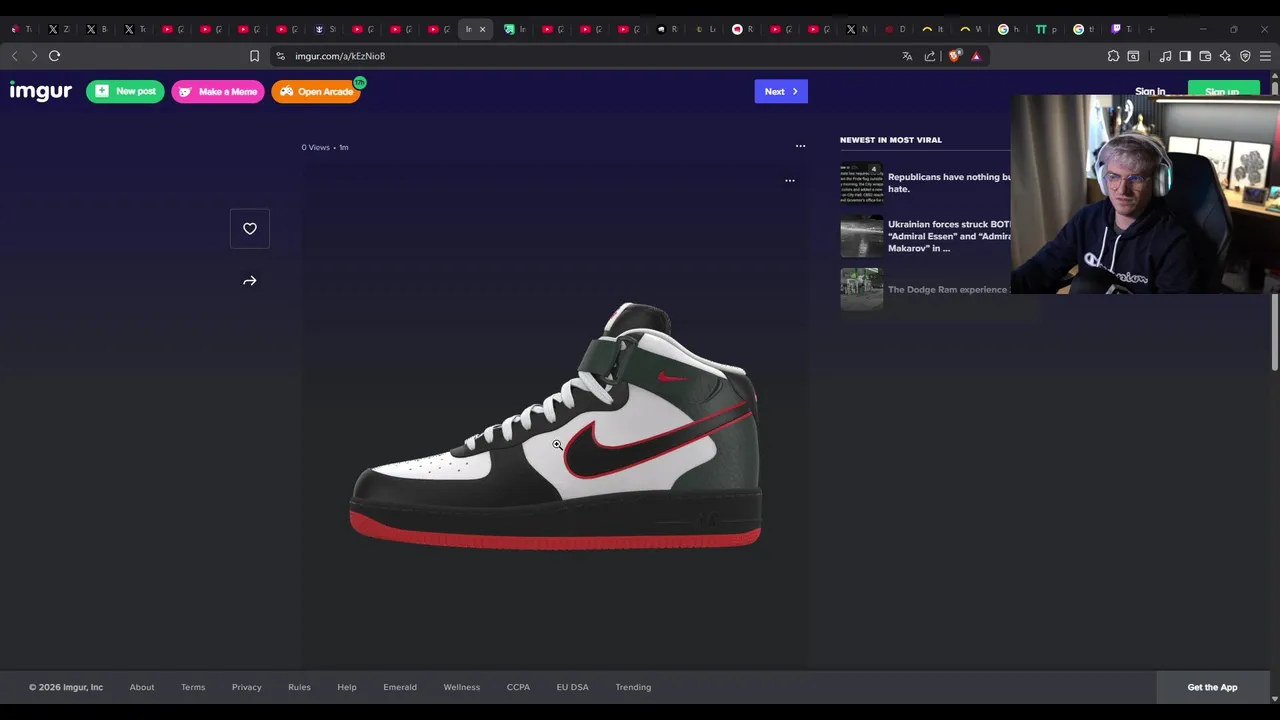Click the '0 Views' post stats text

coord(315,147)
